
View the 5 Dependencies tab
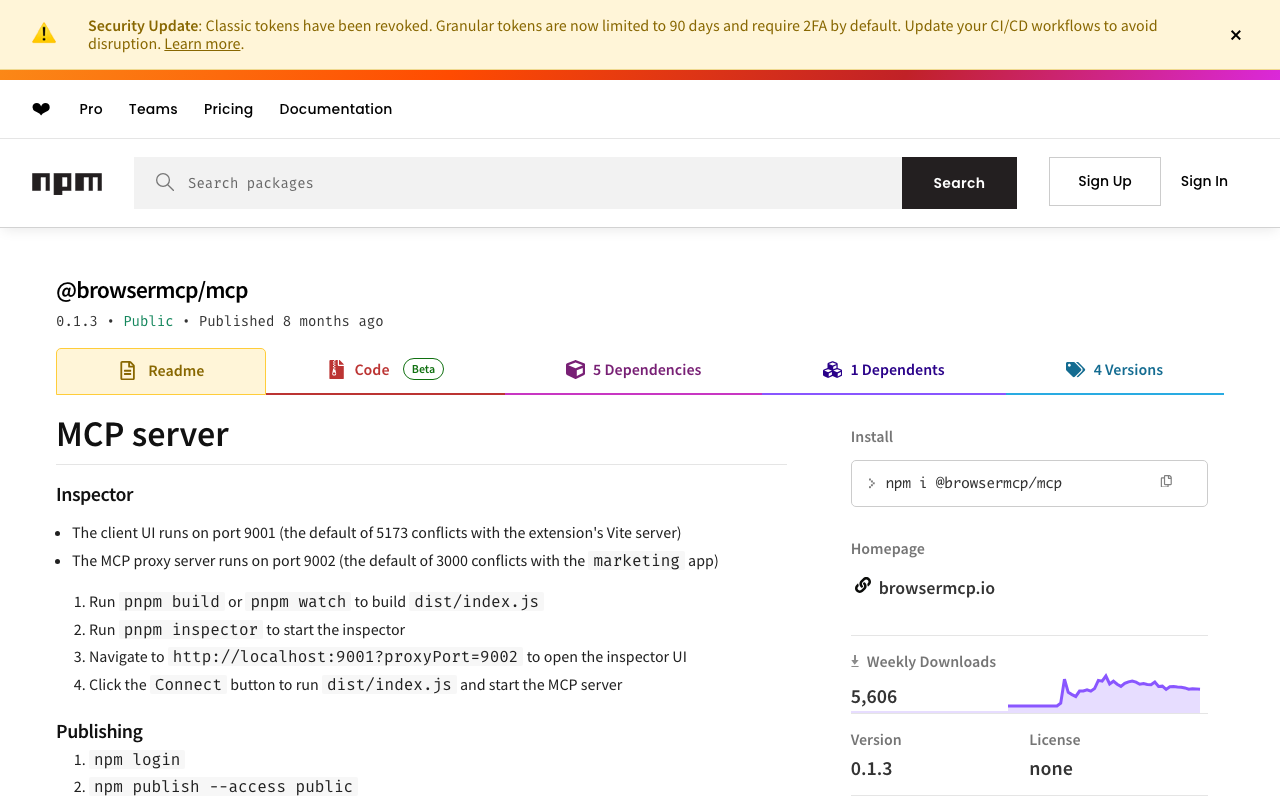coord(634,370)
